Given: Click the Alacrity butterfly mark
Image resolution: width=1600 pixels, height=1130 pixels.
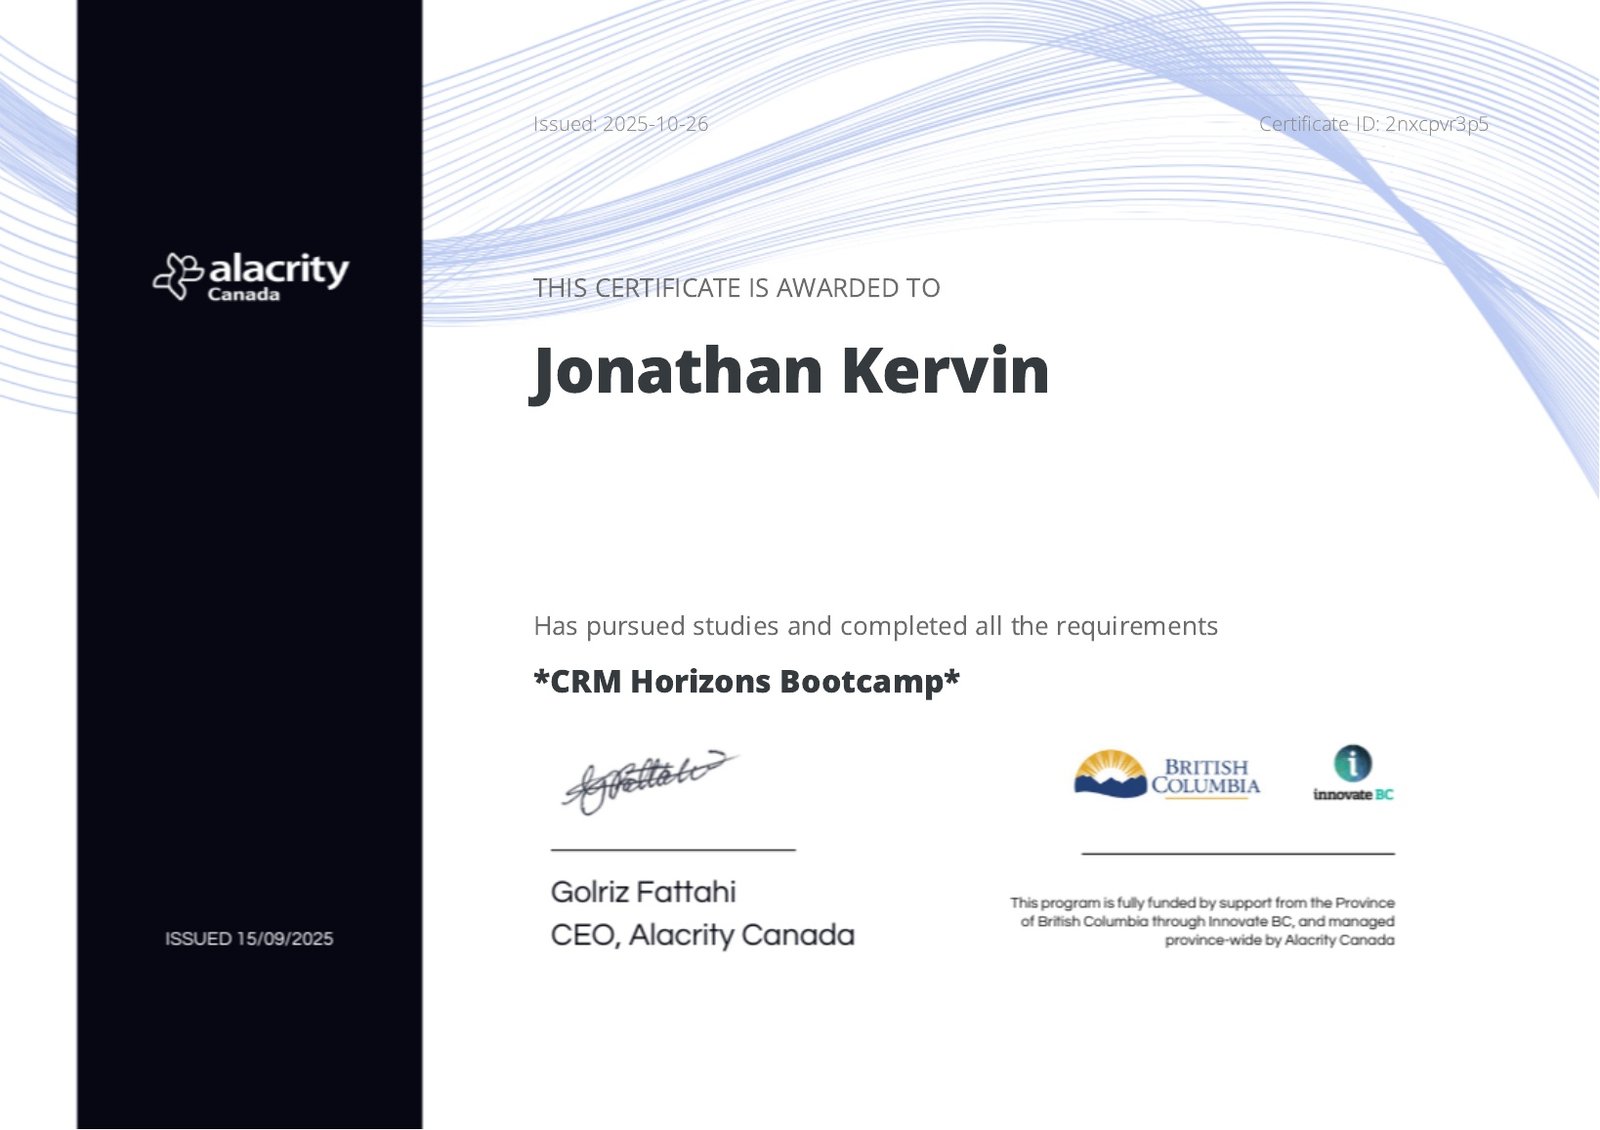Looking at the screenshot, I should 176,275.
